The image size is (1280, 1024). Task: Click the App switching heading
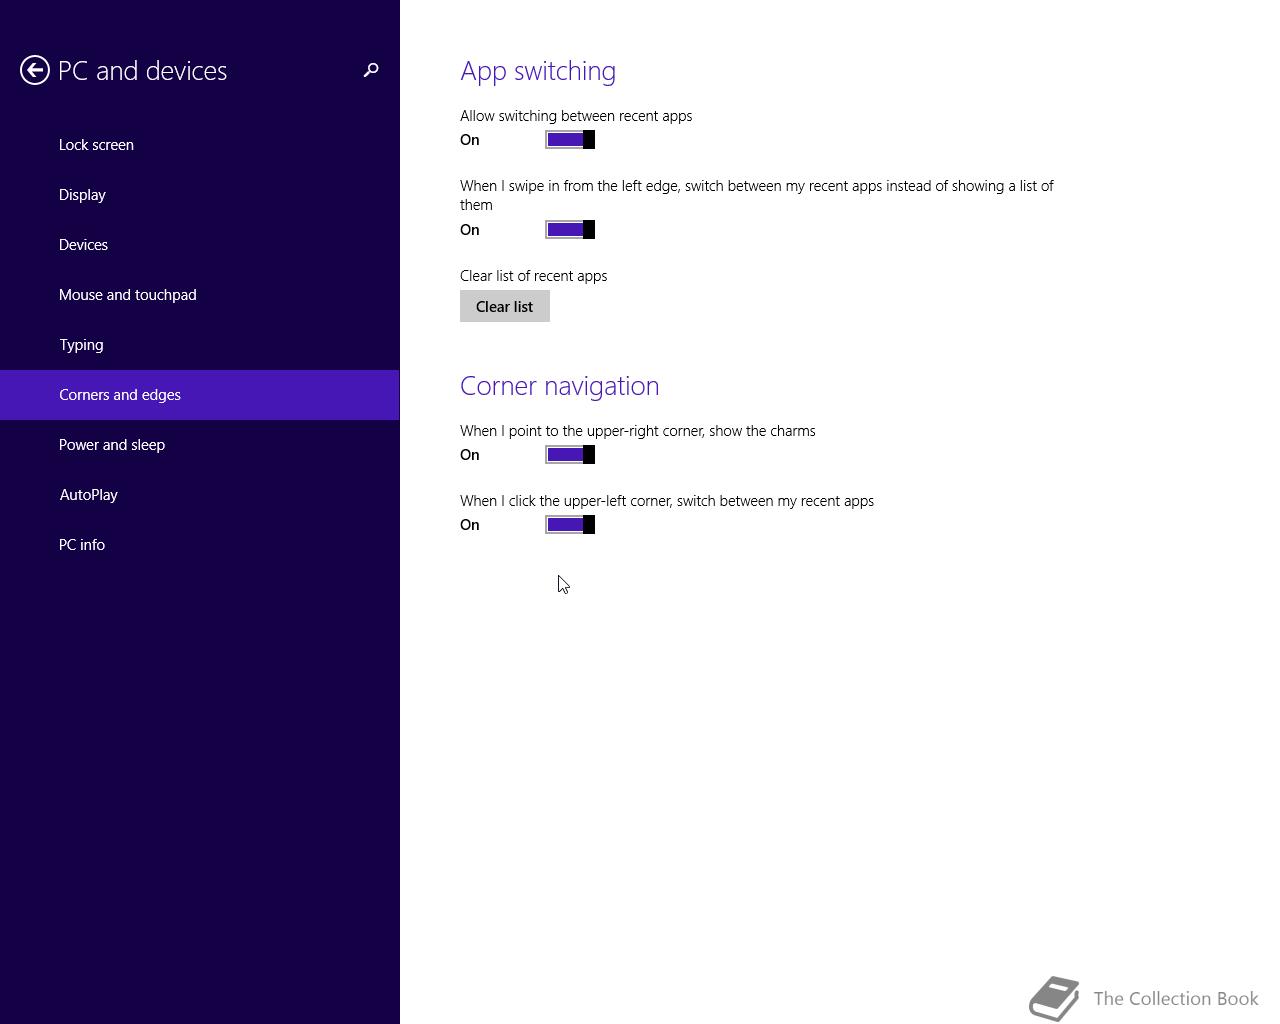[538, 71]
